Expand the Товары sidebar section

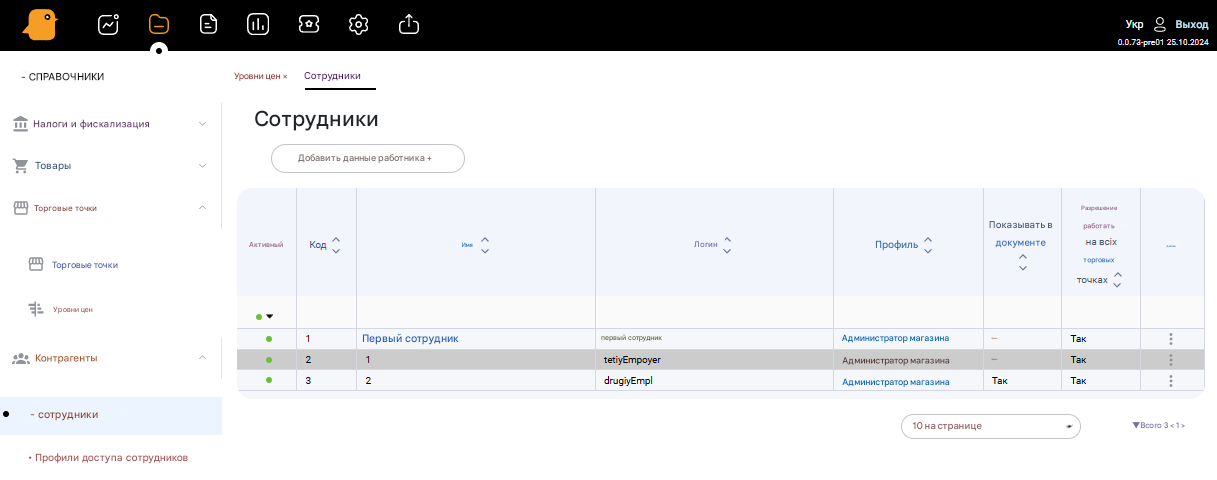(x=202, y=166)
